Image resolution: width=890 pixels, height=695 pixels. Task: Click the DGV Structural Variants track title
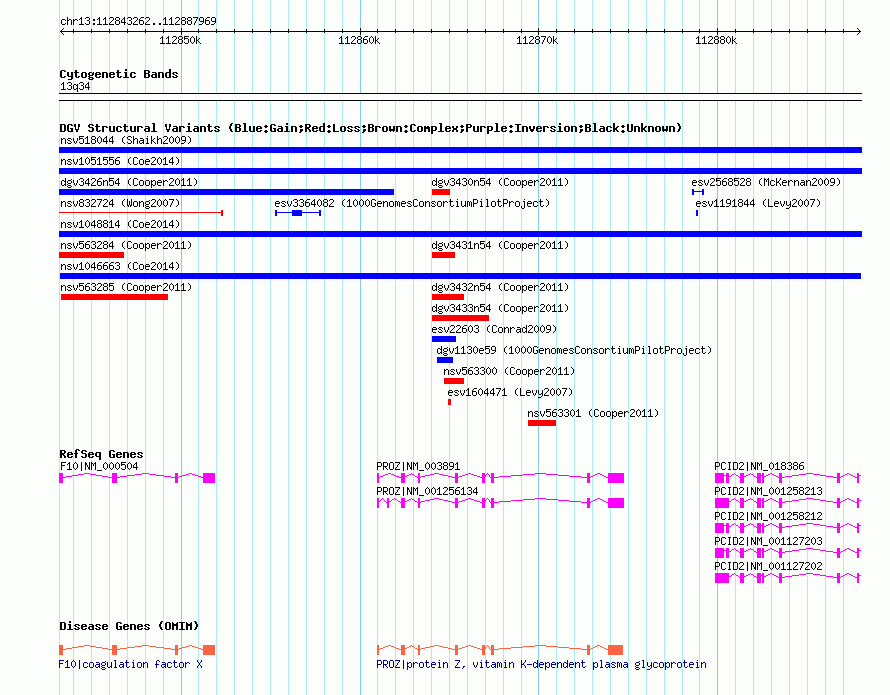point(371,128)
